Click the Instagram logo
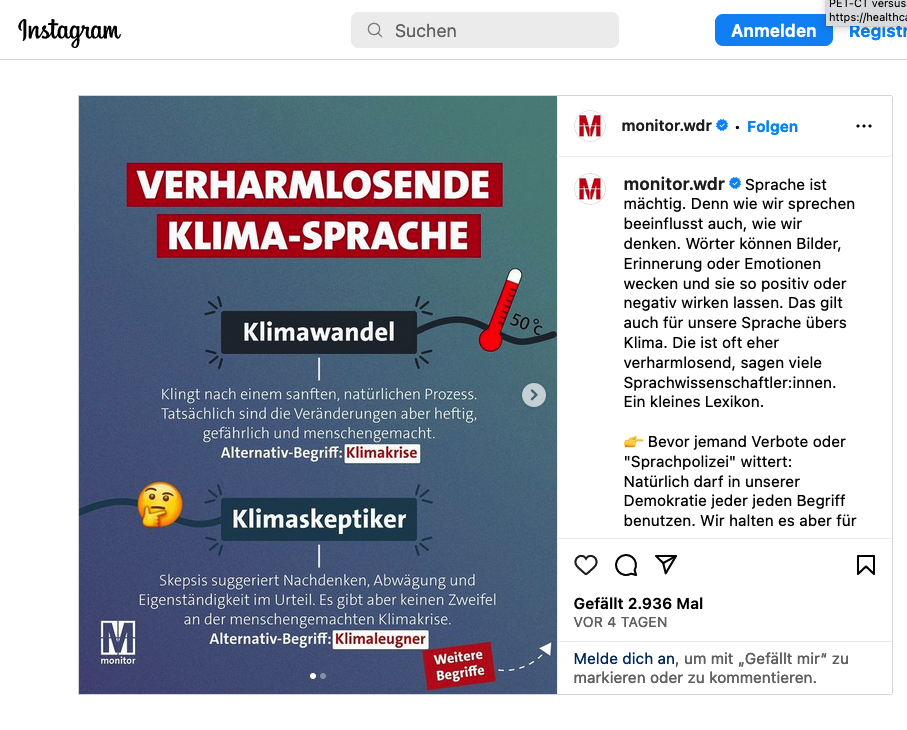Screen dimensions: 907x730 coord(69,31)
